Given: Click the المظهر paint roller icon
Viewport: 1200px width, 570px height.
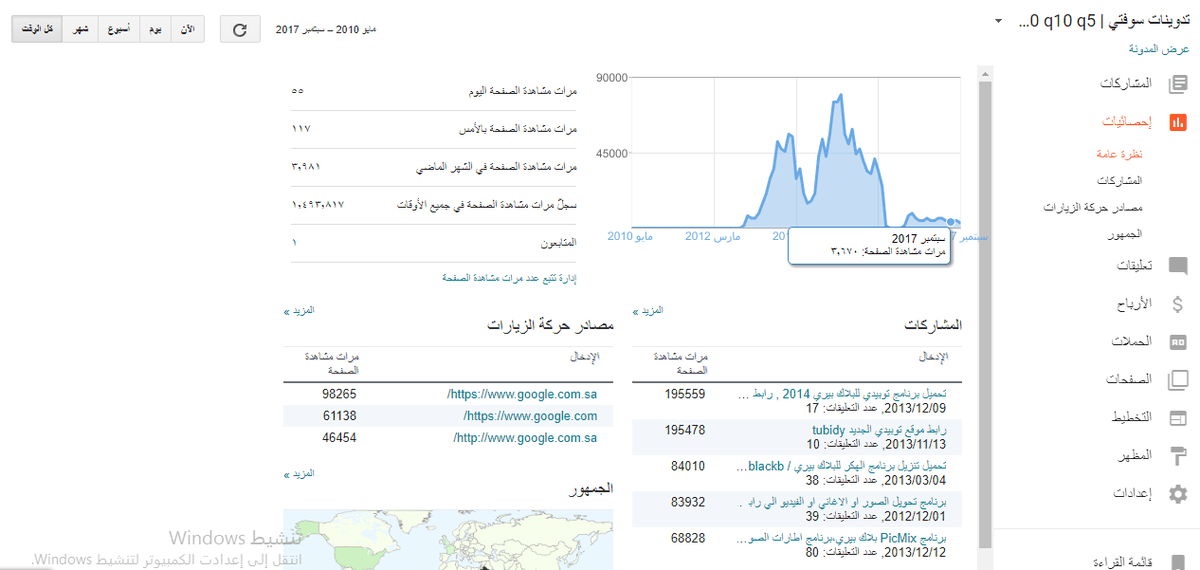Looking at the screenshot, I should (x=1178, y=455).
